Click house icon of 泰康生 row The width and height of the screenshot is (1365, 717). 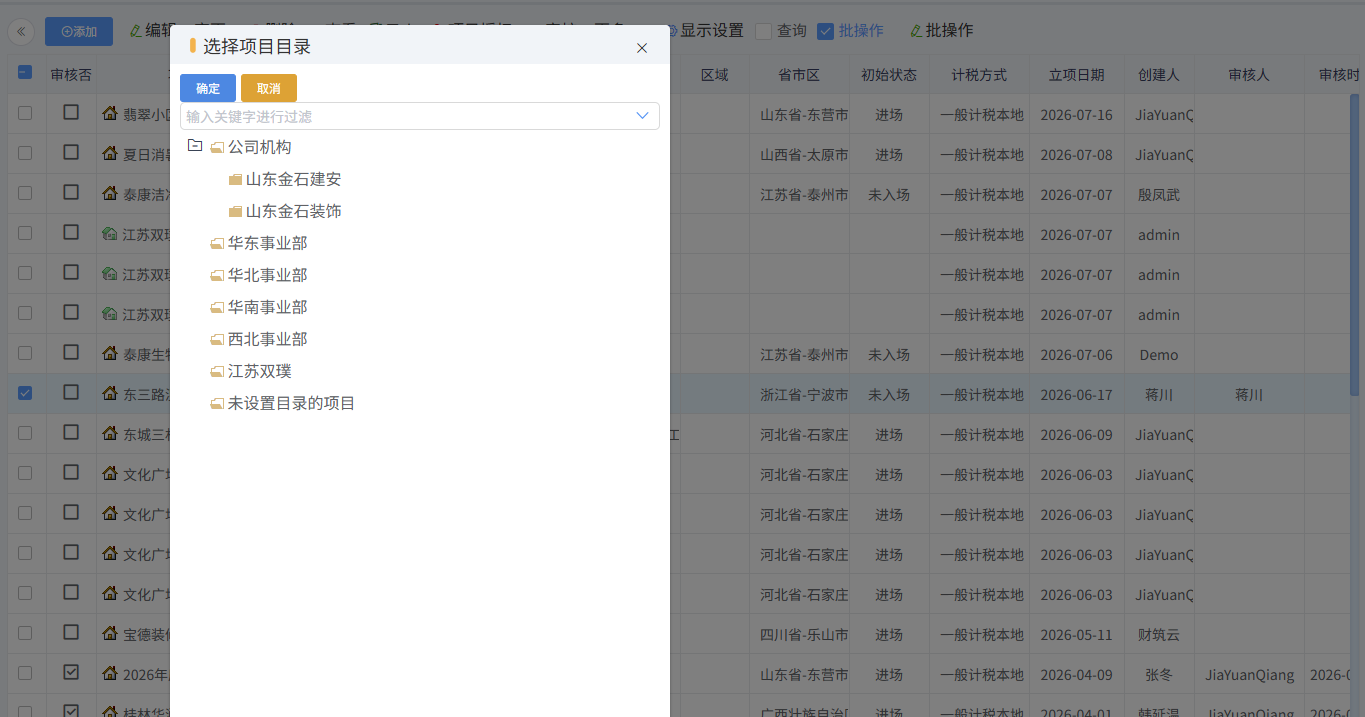click(110, 353)
